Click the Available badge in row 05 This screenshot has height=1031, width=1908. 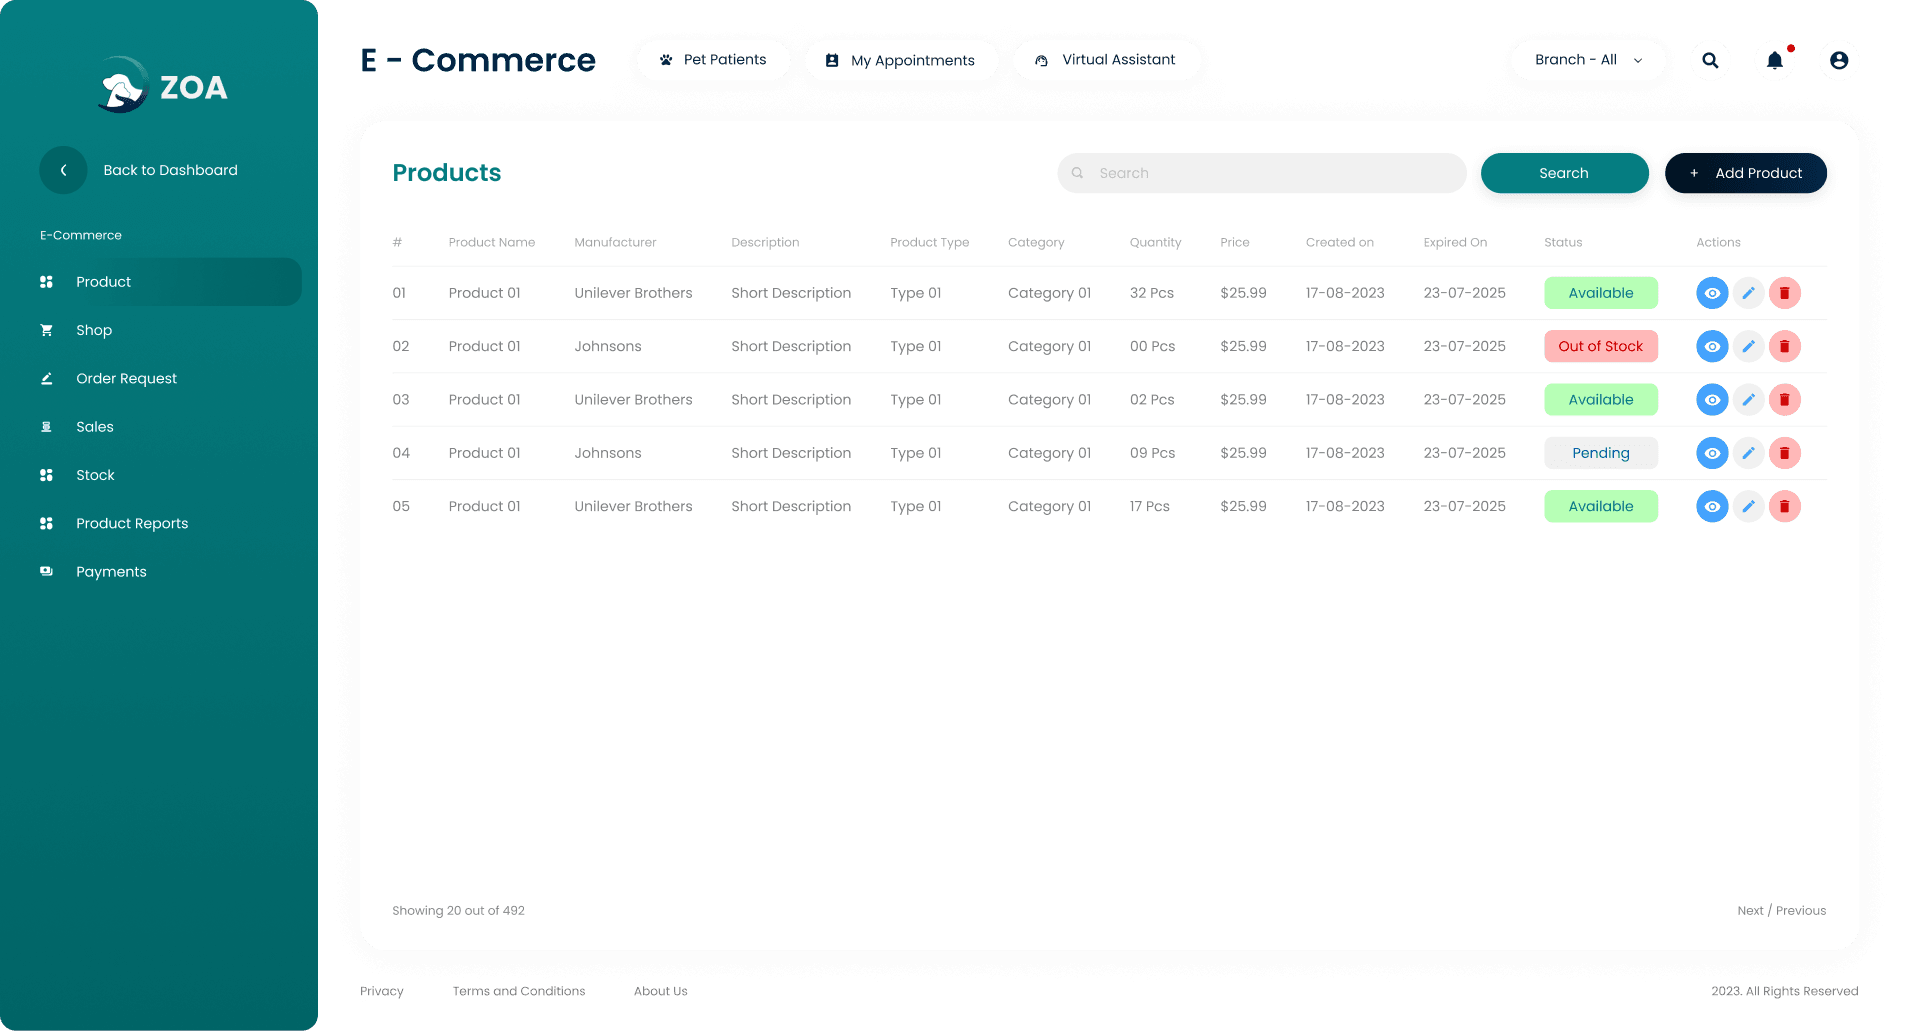(1601, 506)
